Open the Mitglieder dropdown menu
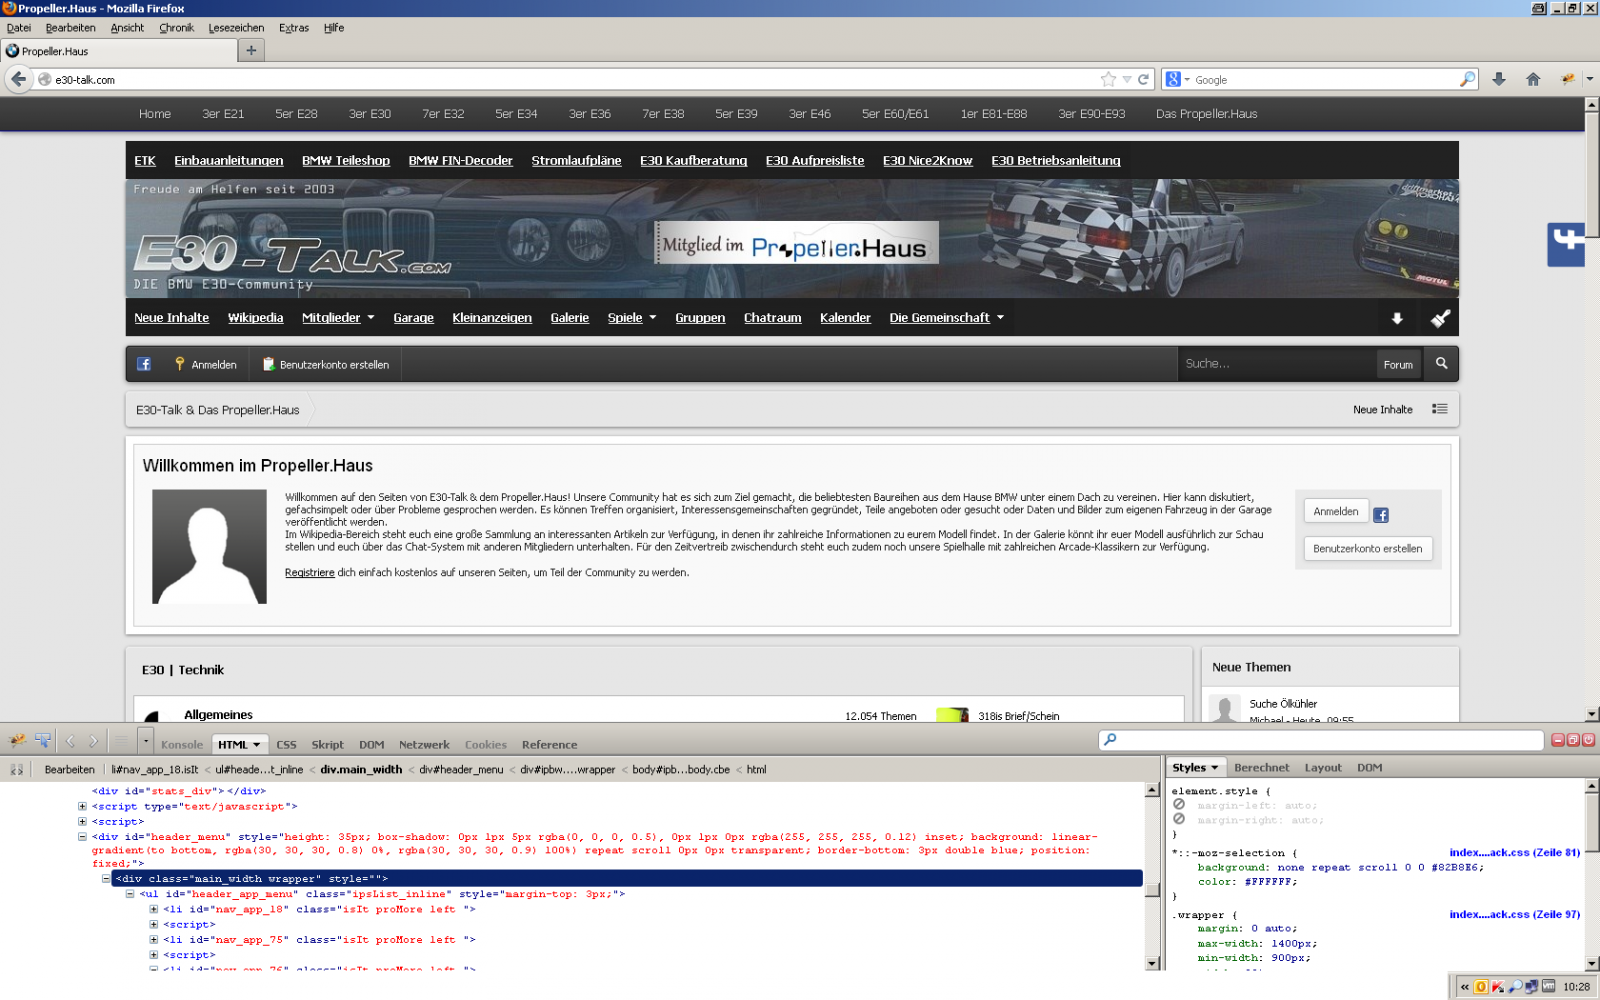 pos(338,318)
